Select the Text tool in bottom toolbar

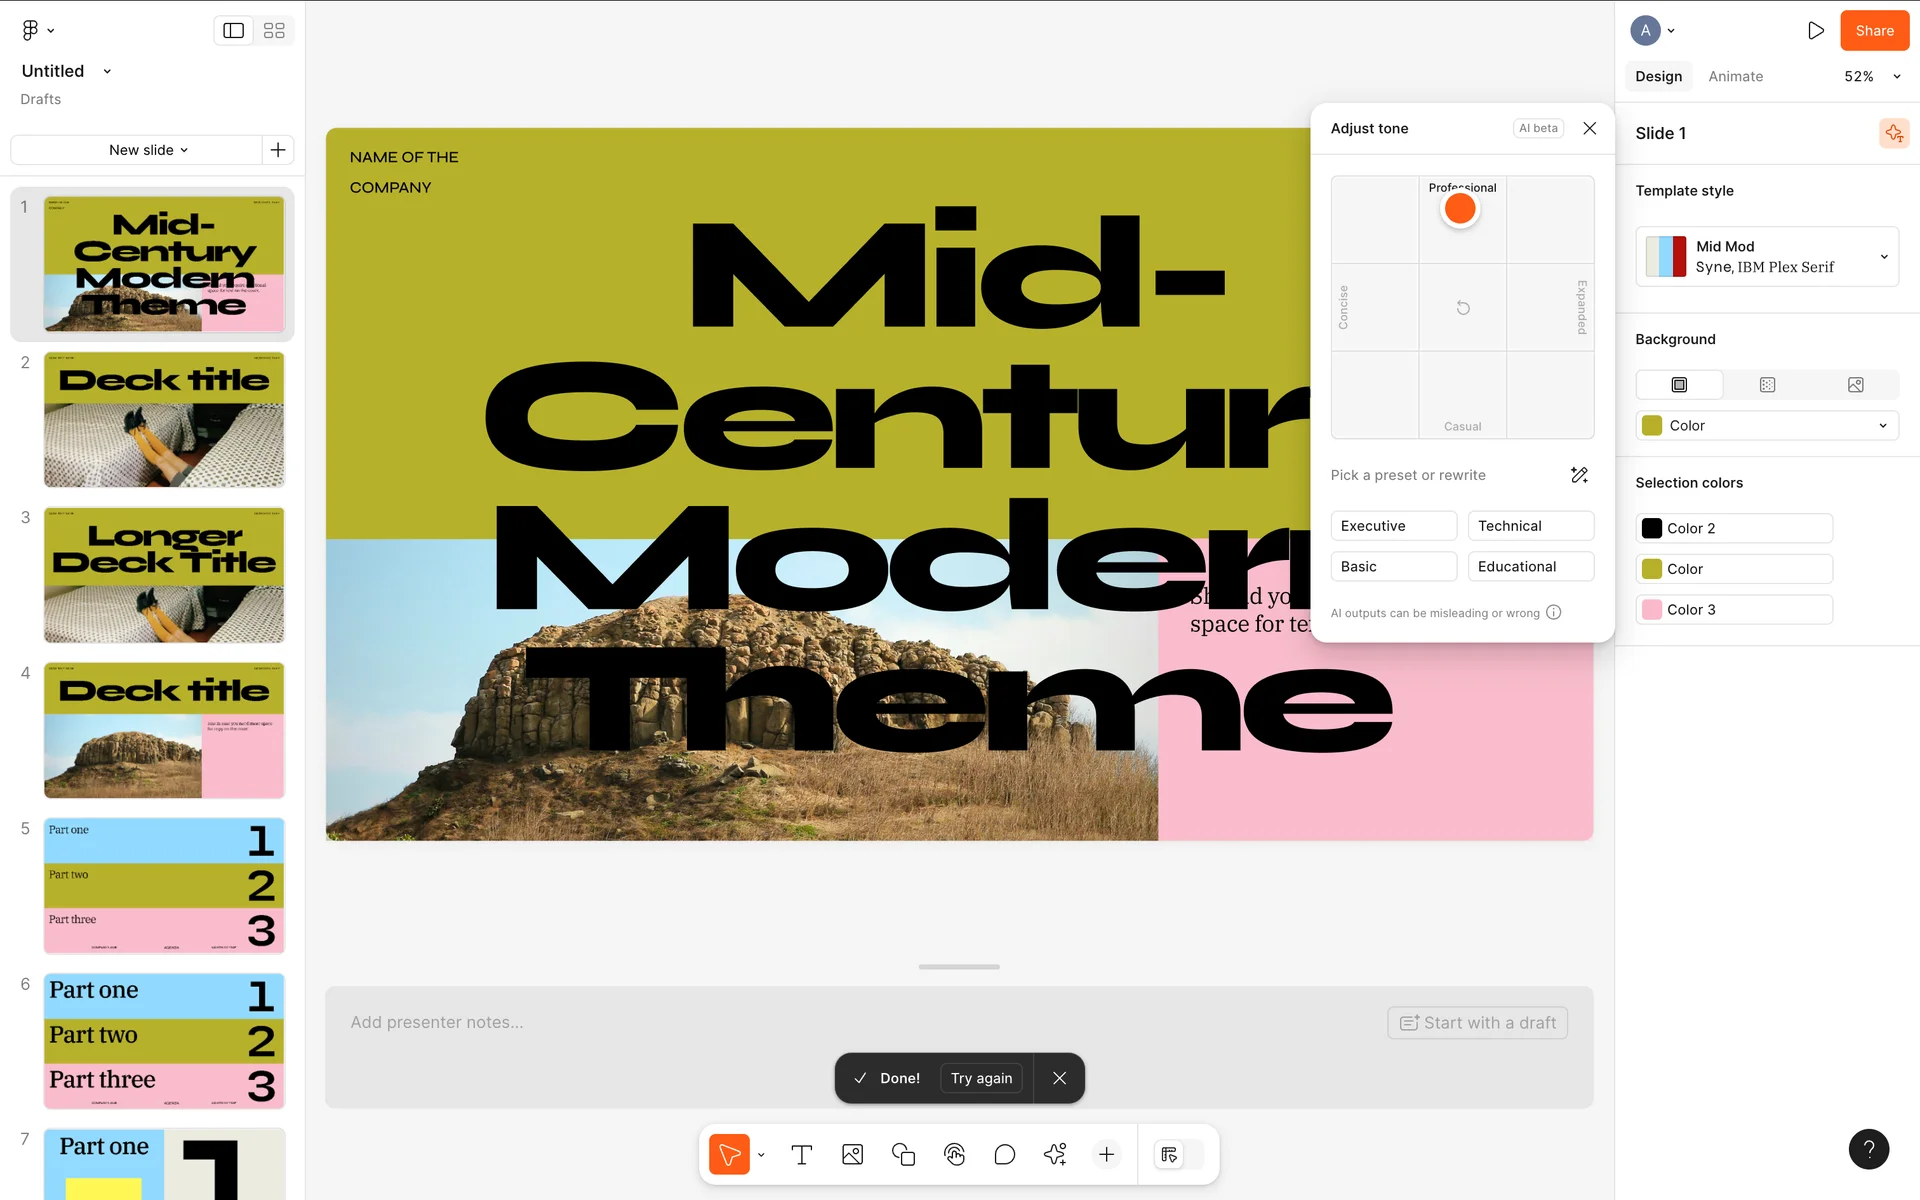click(801, 1155)
